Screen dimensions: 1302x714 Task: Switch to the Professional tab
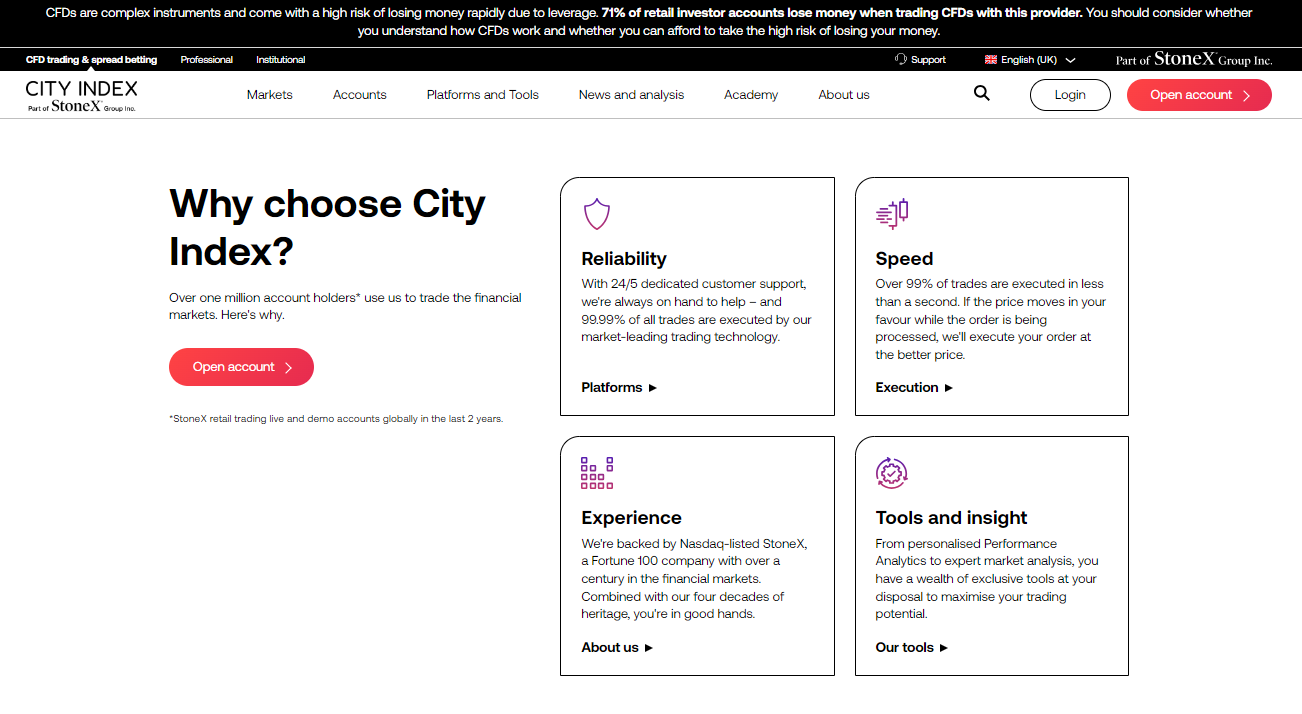tap(206, 59)
